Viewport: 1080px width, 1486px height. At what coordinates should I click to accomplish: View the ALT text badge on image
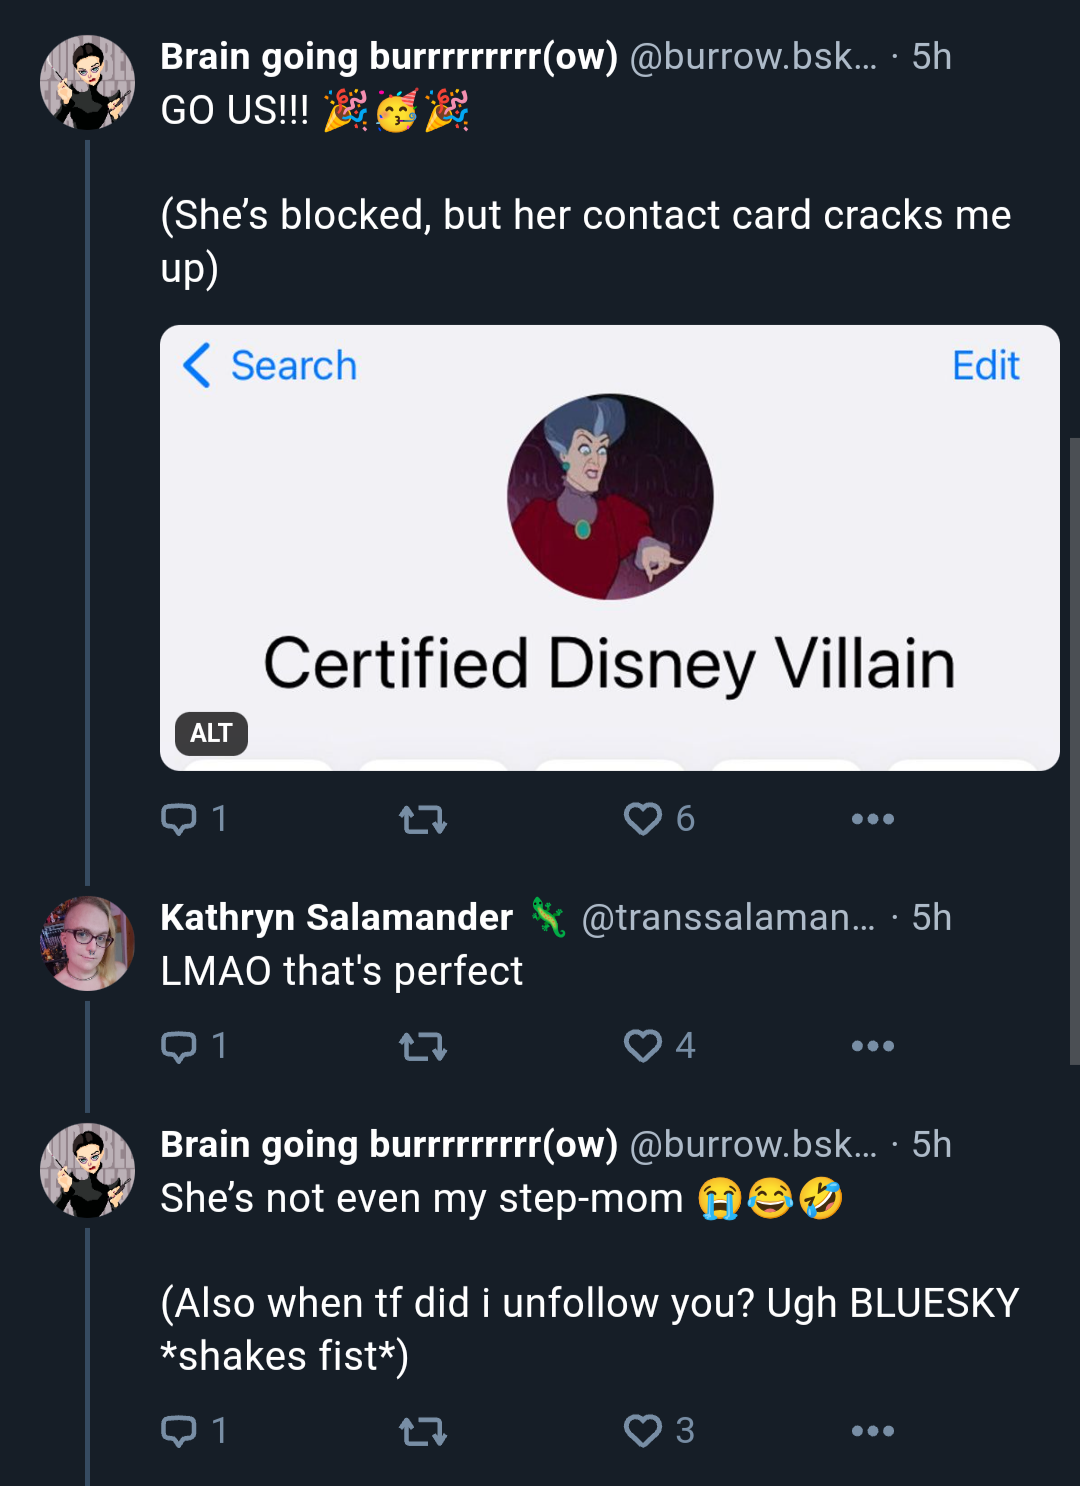211,733
